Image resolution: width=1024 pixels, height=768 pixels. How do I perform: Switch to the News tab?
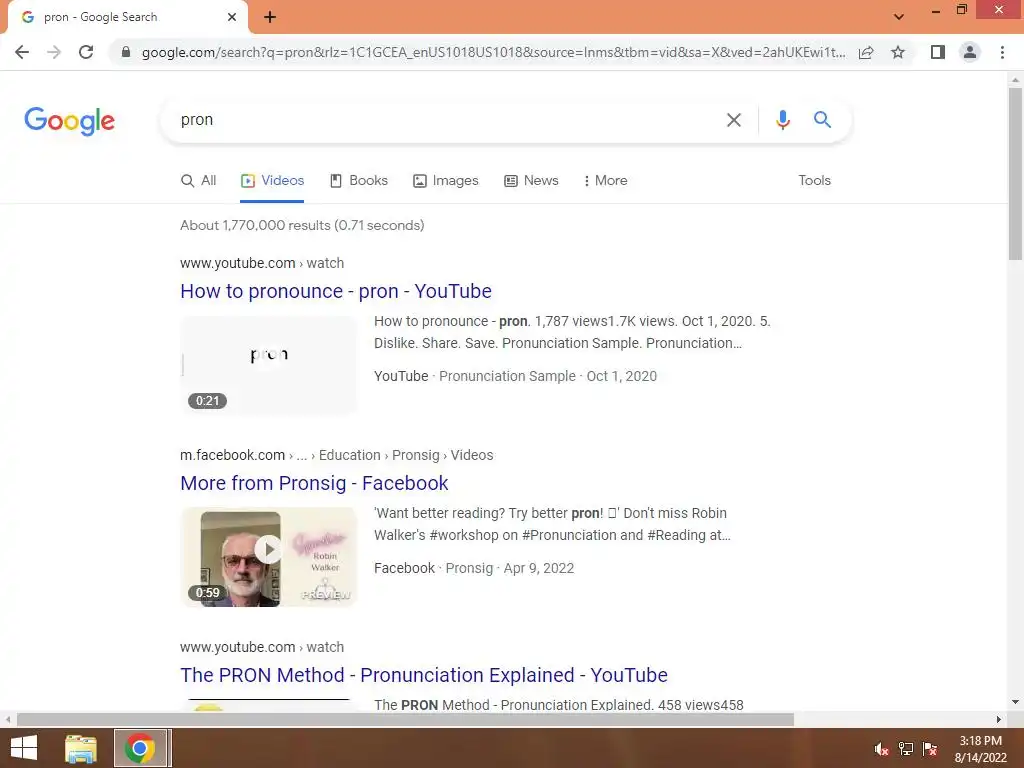(532, 181)
